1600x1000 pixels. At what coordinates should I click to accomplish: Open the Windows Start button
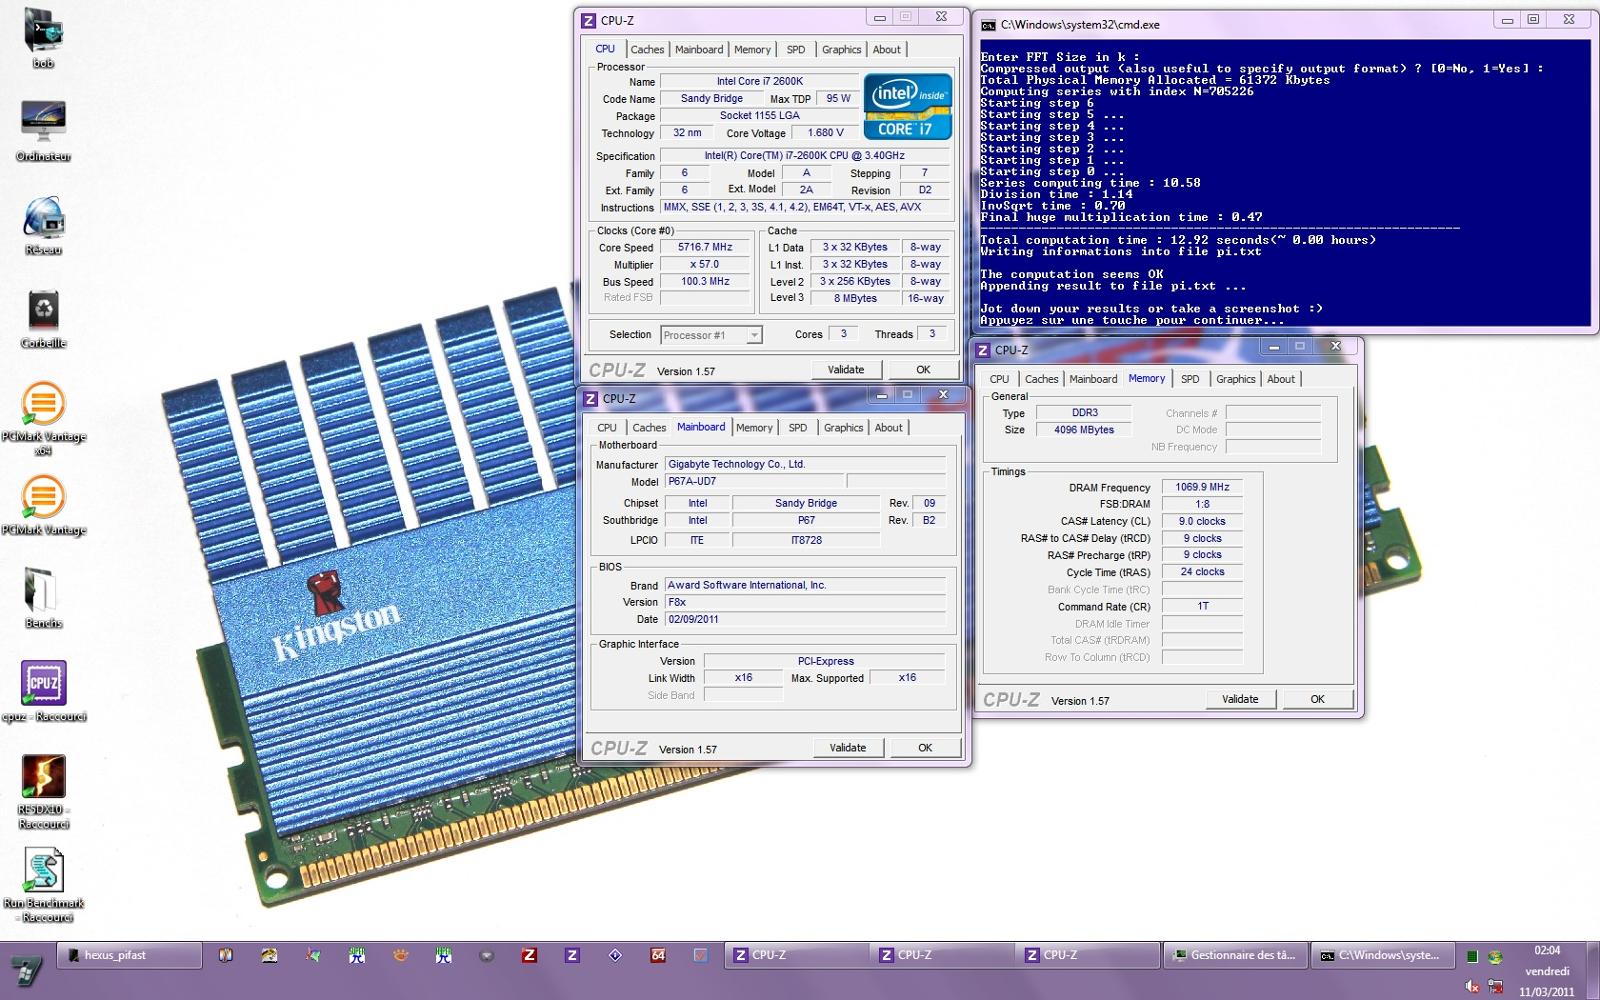click(x=26, y=970)
